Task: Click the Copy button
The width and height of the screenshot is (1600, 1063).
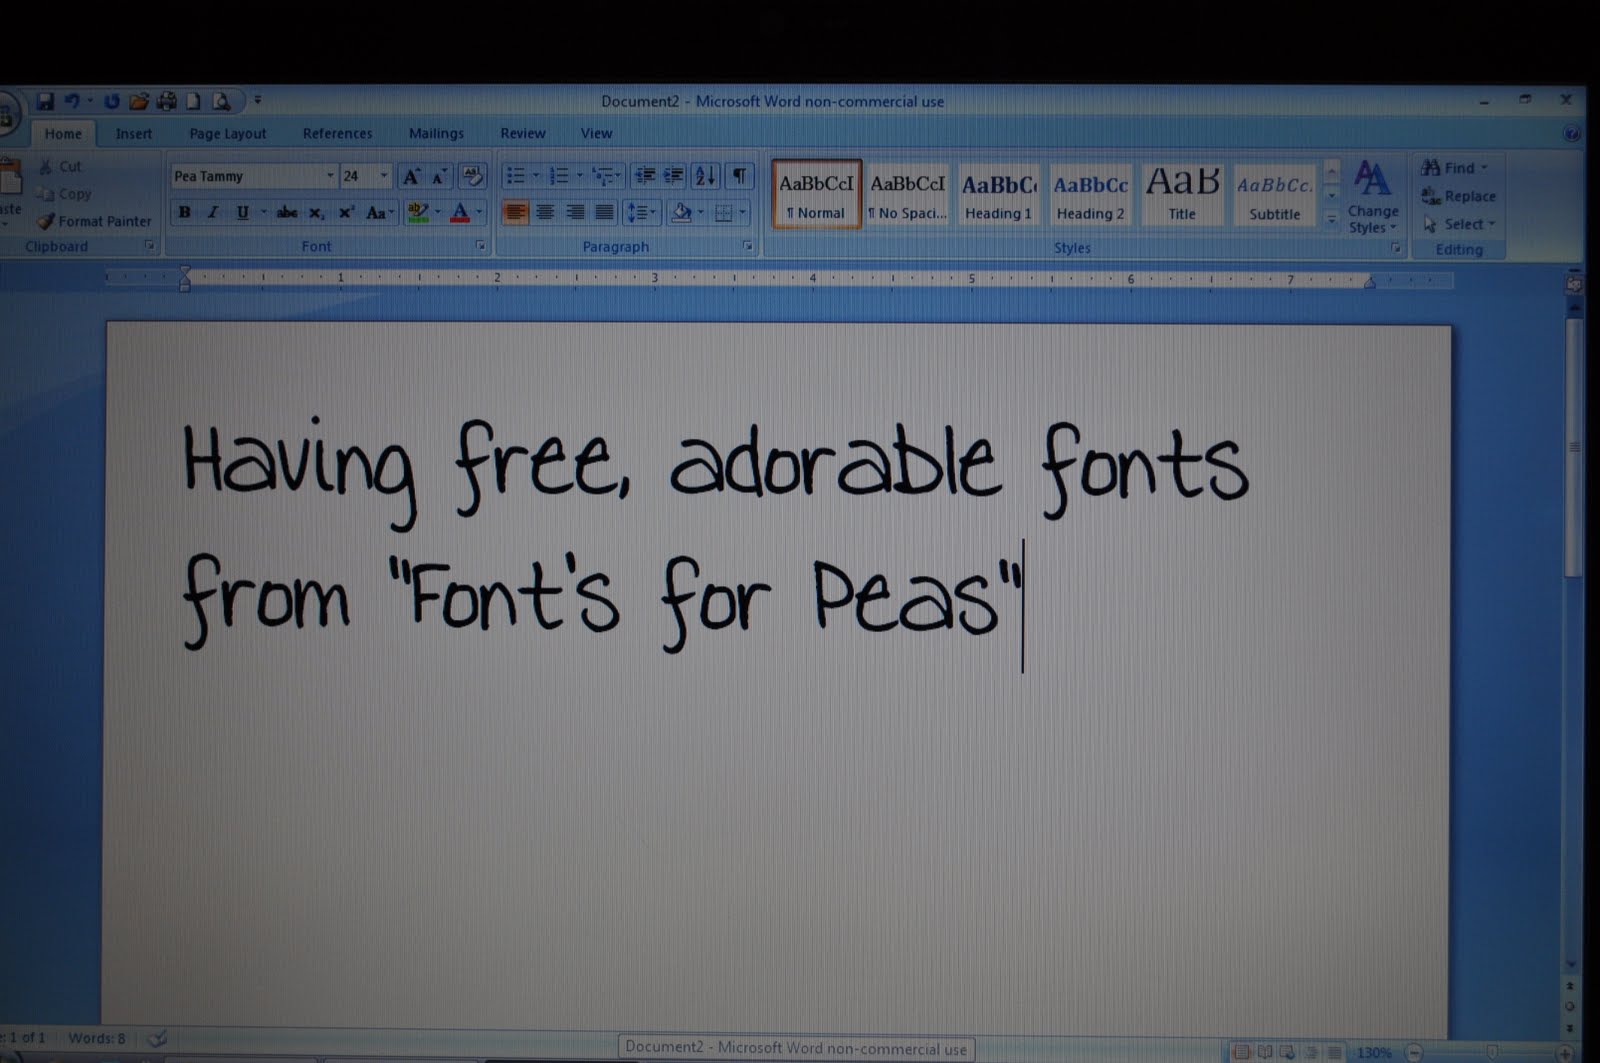Action: pos(64,194)
